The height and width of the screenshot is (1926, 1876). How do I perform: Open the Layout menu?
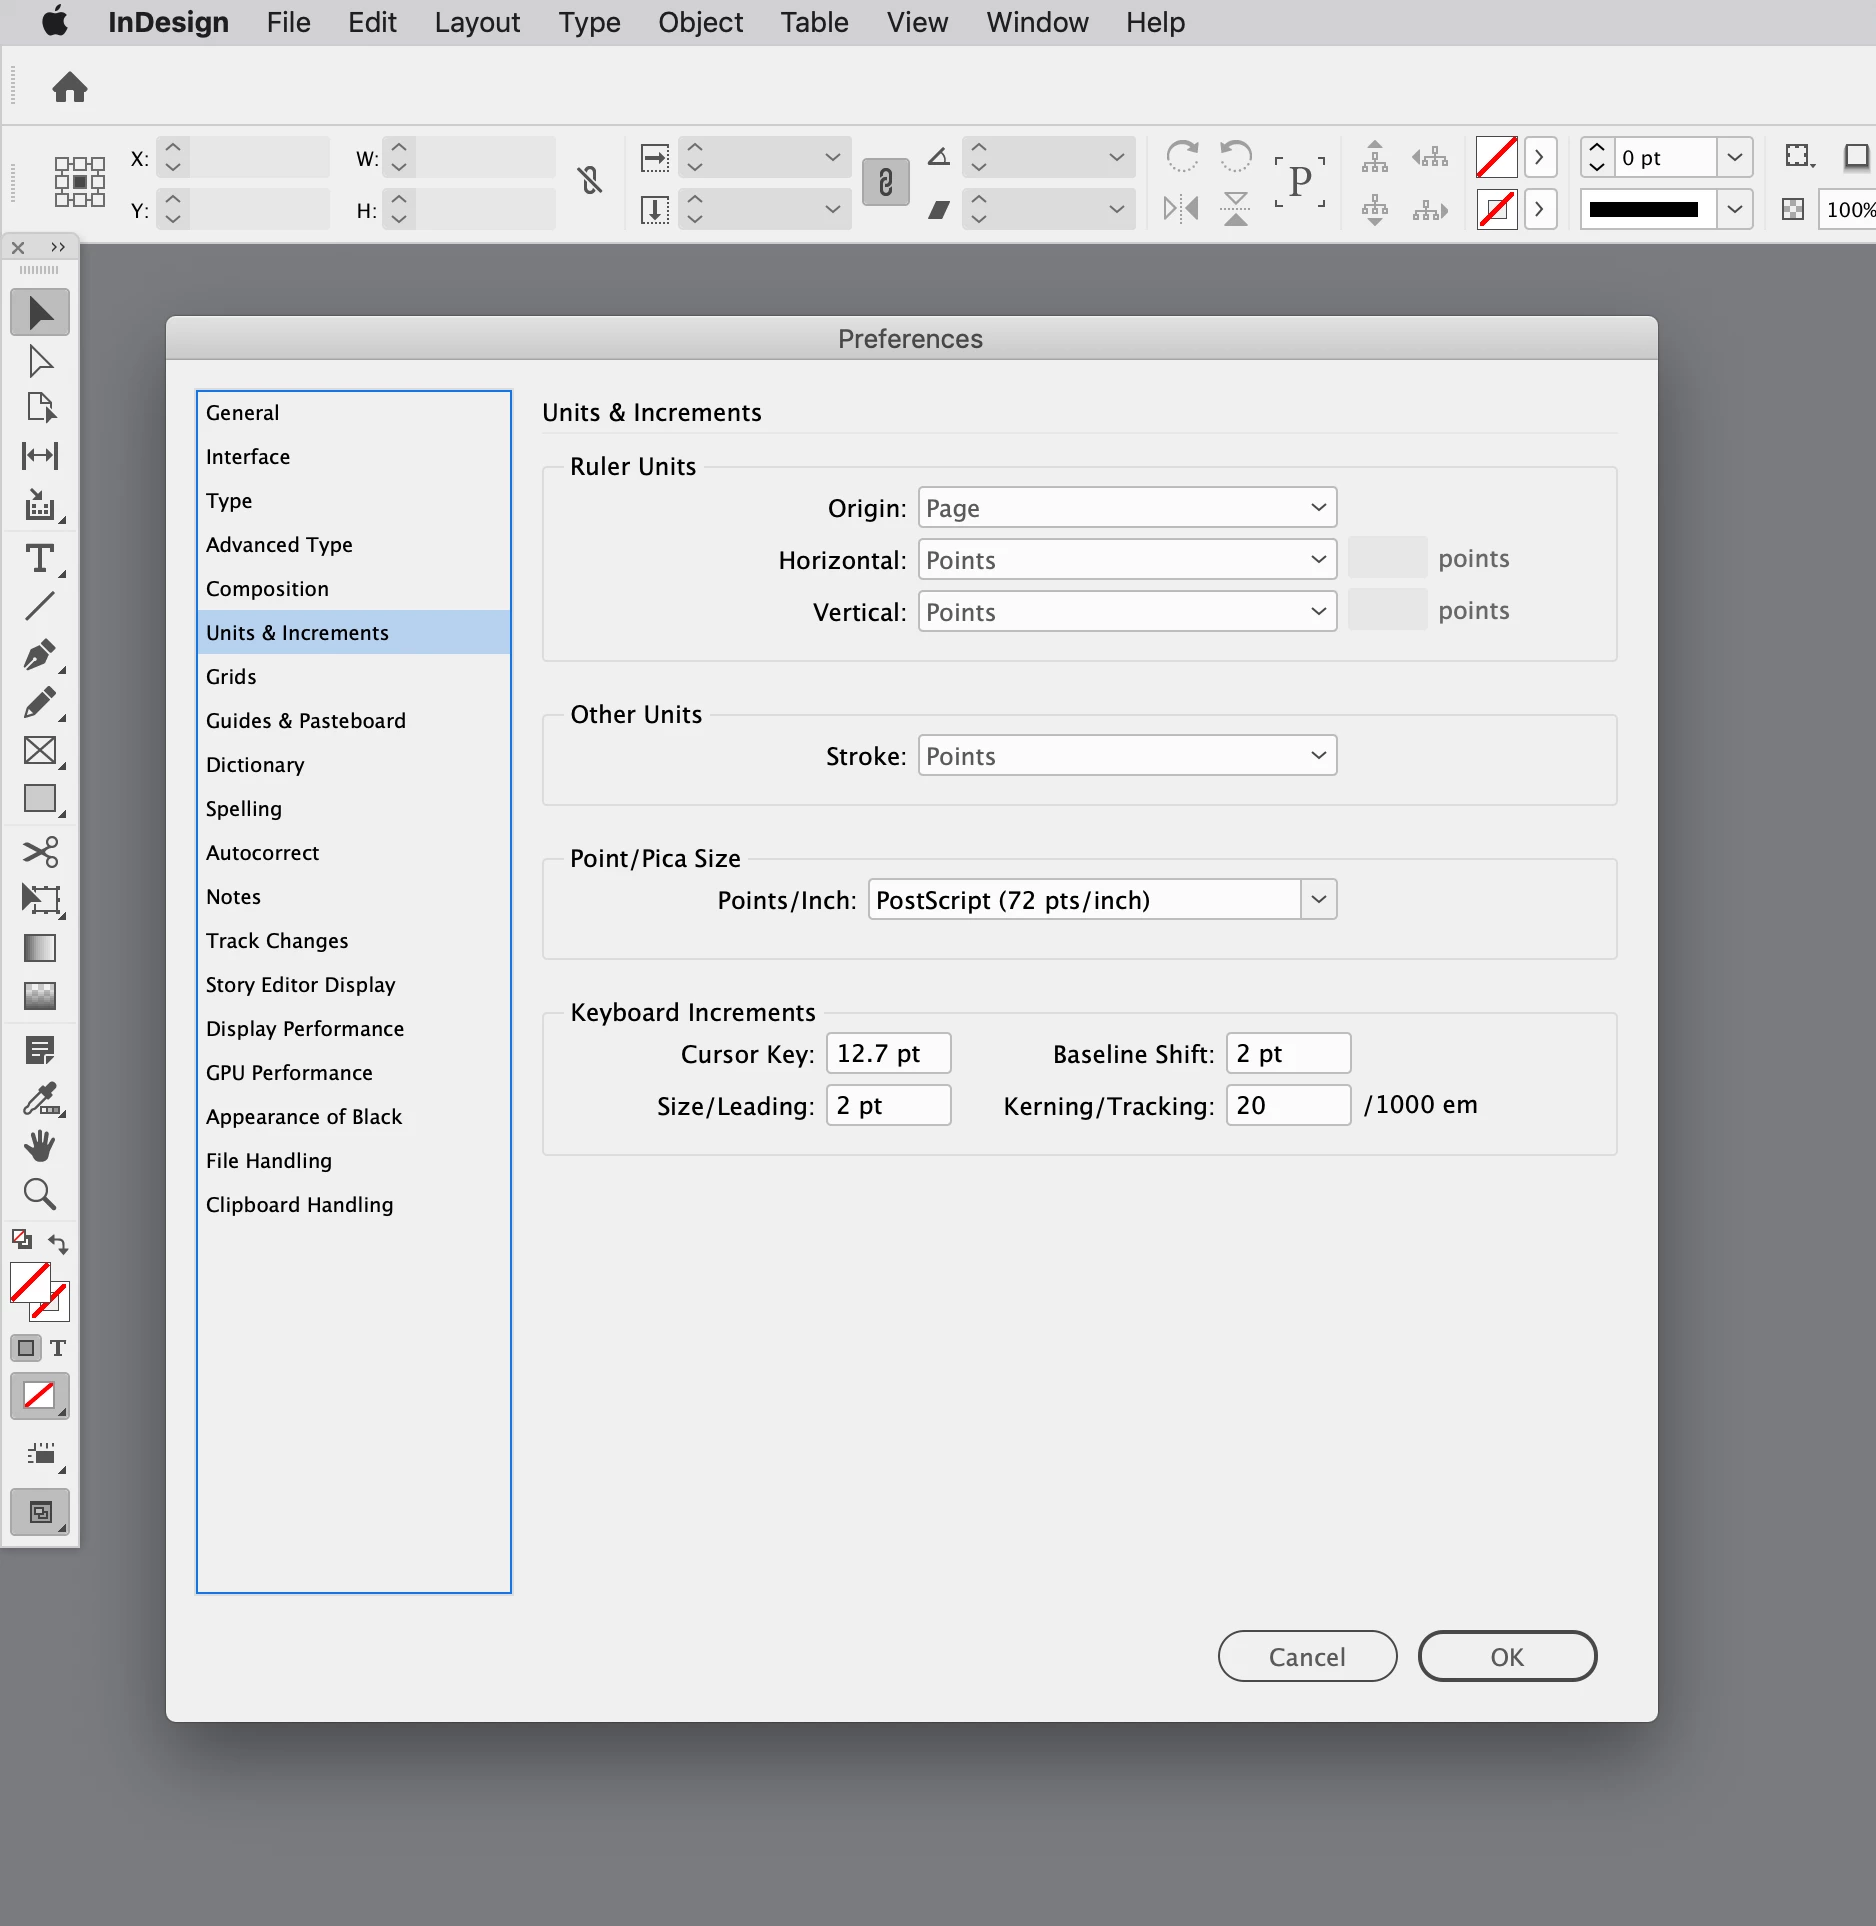pos(477,22)
